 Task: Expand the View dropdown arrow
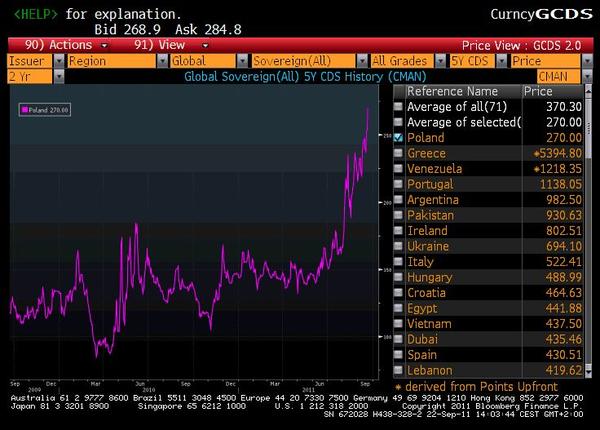coord(205,46)
